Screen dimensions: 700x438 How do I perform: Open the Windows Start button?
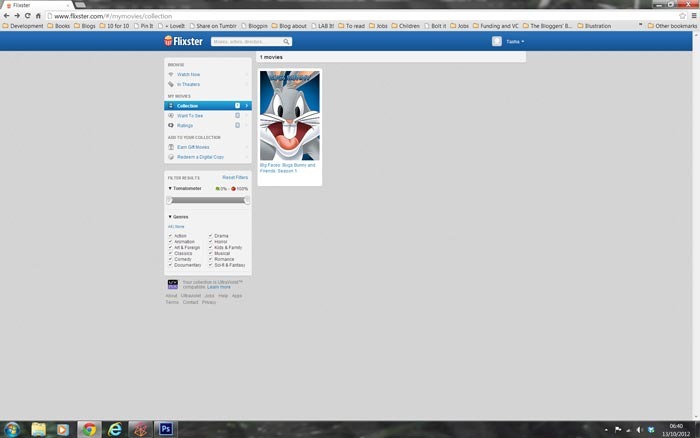tap(12, 429)
